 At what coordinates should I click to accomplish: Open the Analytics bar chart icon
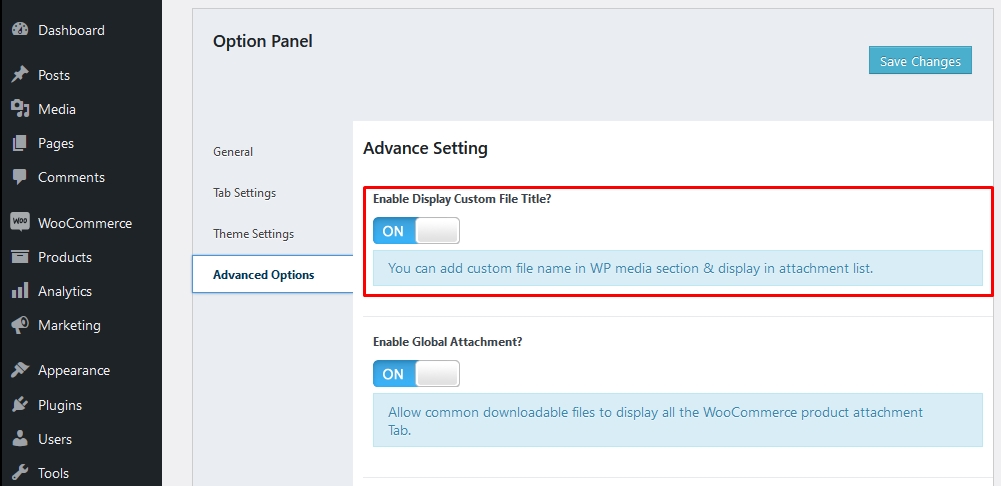tap(20, 291)
